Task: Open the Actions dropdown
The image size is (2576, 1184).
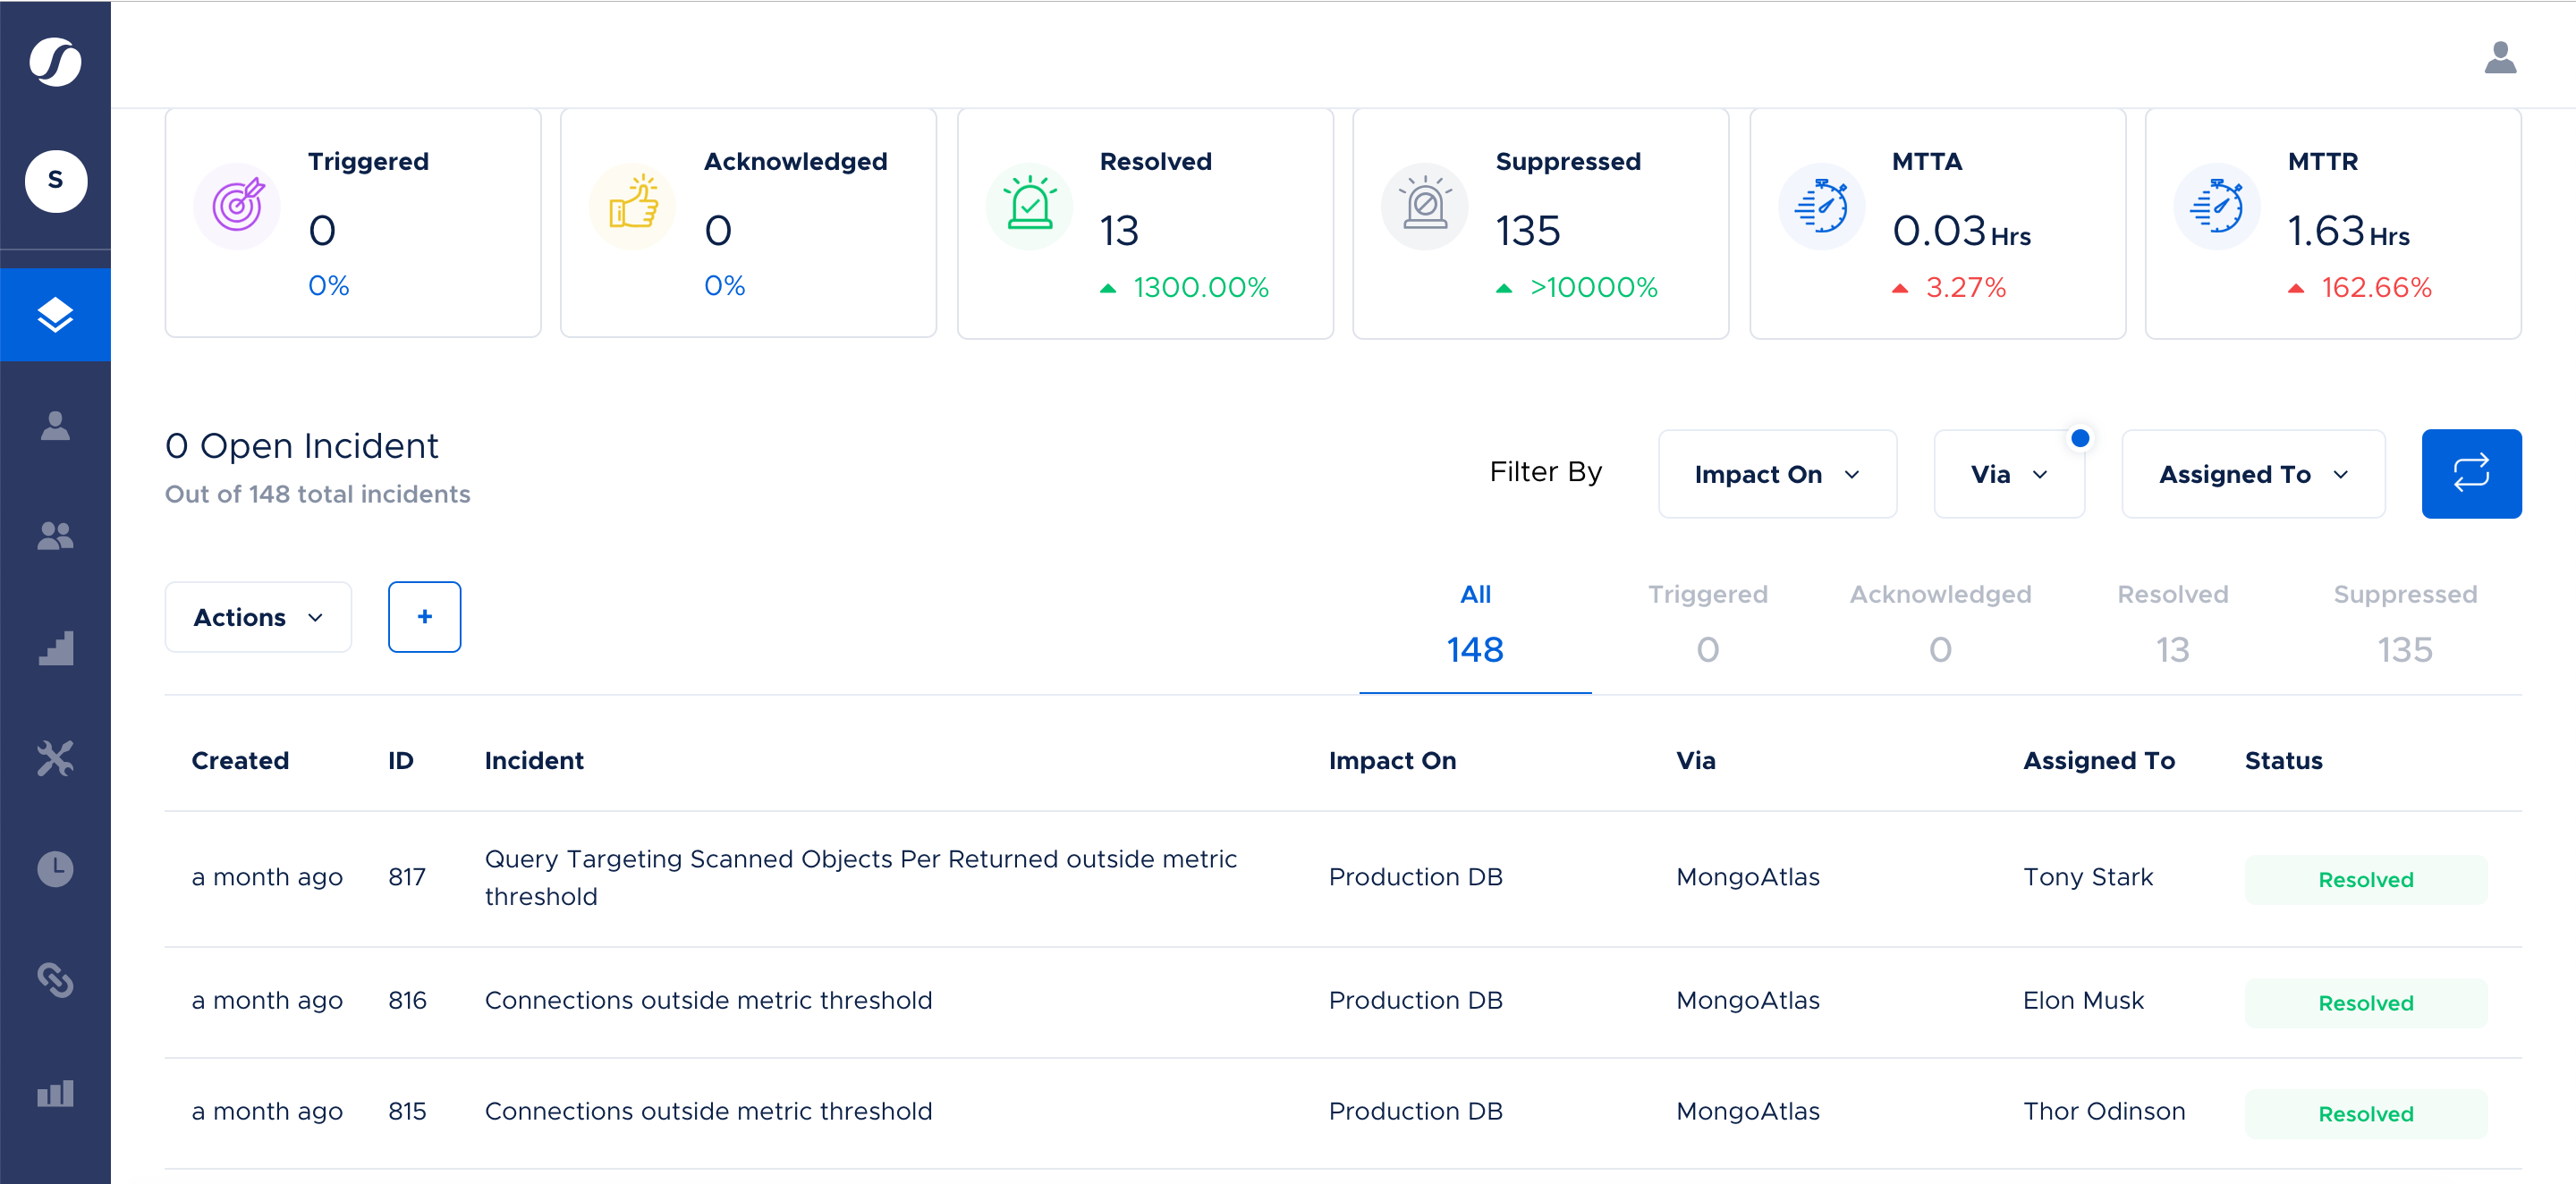Action: (258, 617)
